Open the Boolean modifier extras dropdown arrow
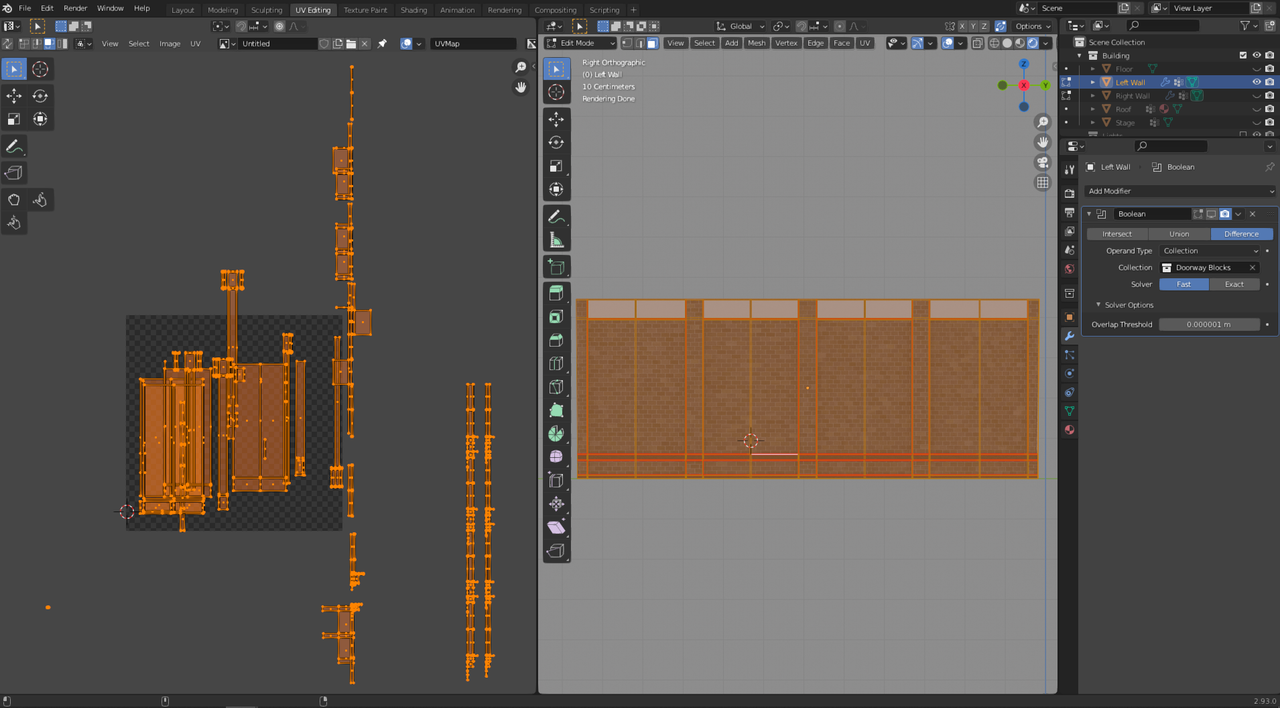 (1238, 214)
